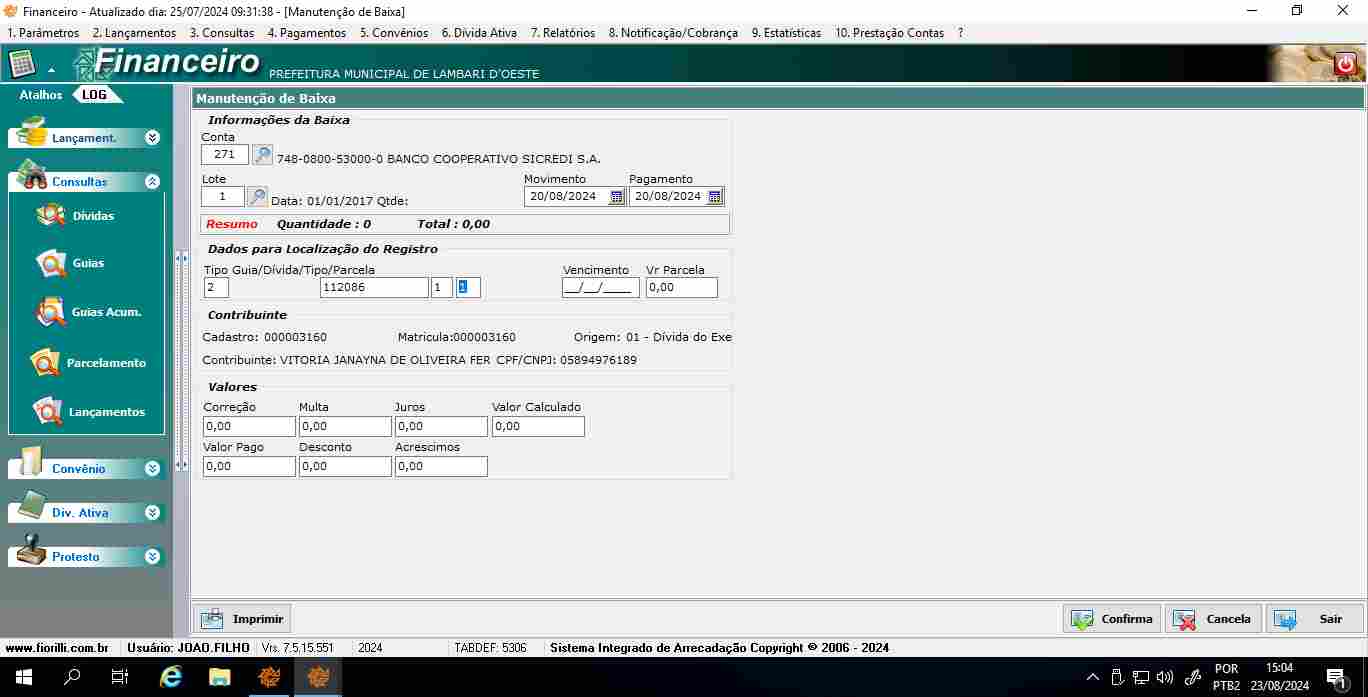1368x697 pixels.
Task: Click the Tipo Guia field showing 2
Action: click(216, 288)
